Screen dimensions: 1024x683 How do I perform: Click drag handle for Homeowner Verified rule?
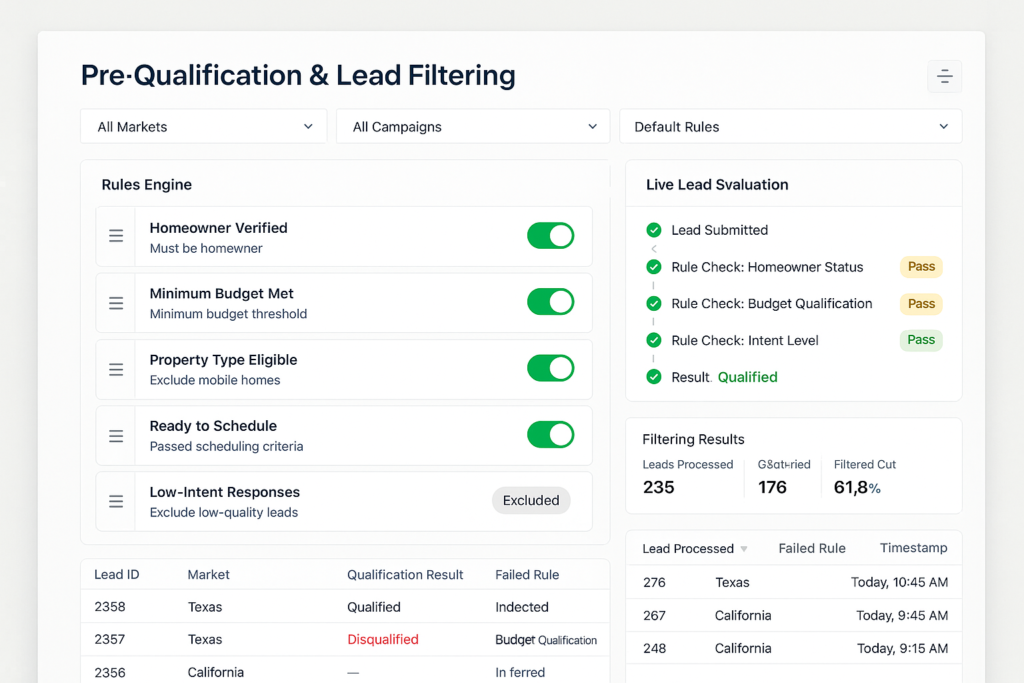point(116,236)
